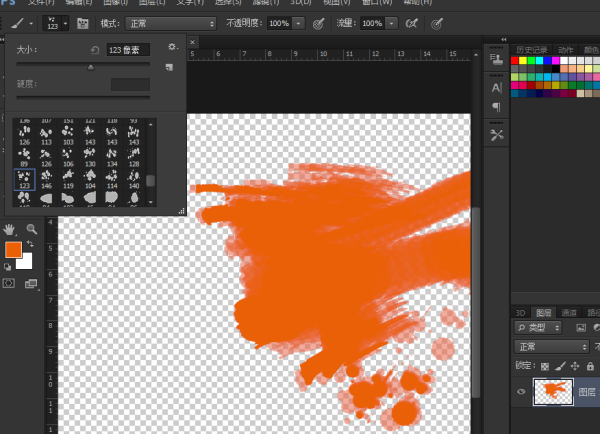Switch to the Channels (通道) tab

pos(569,313)
